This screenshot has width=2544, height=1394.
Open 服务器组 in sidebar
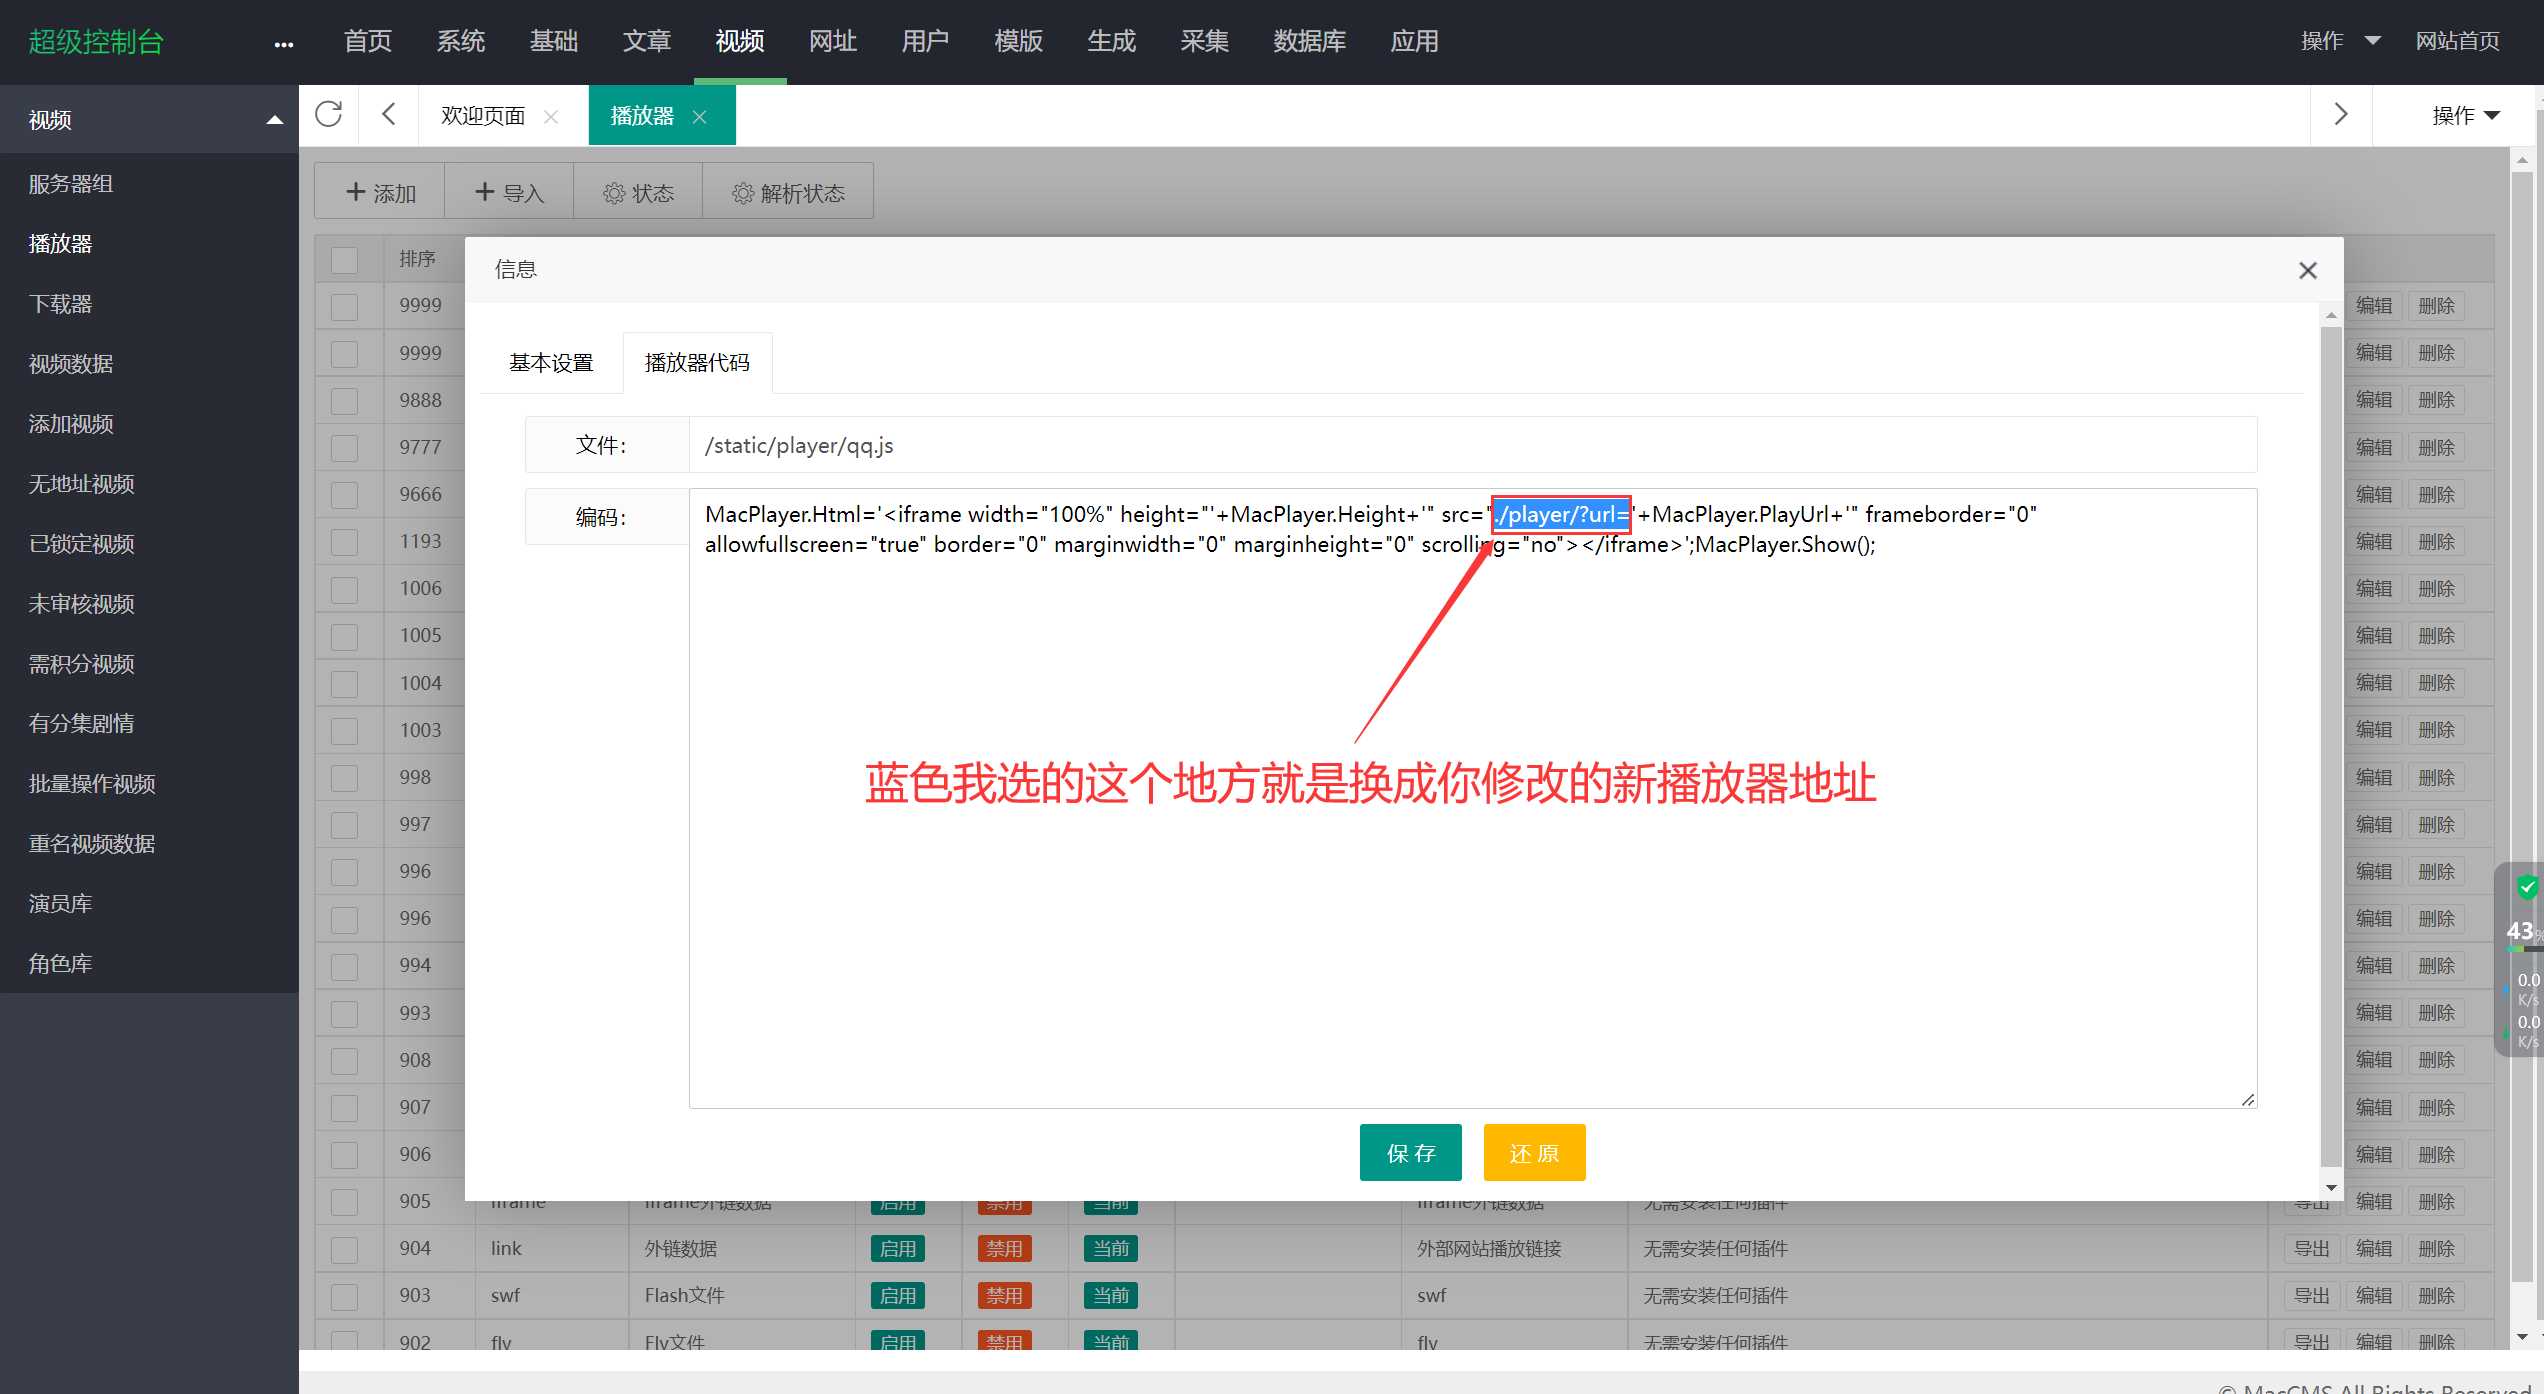71,184
